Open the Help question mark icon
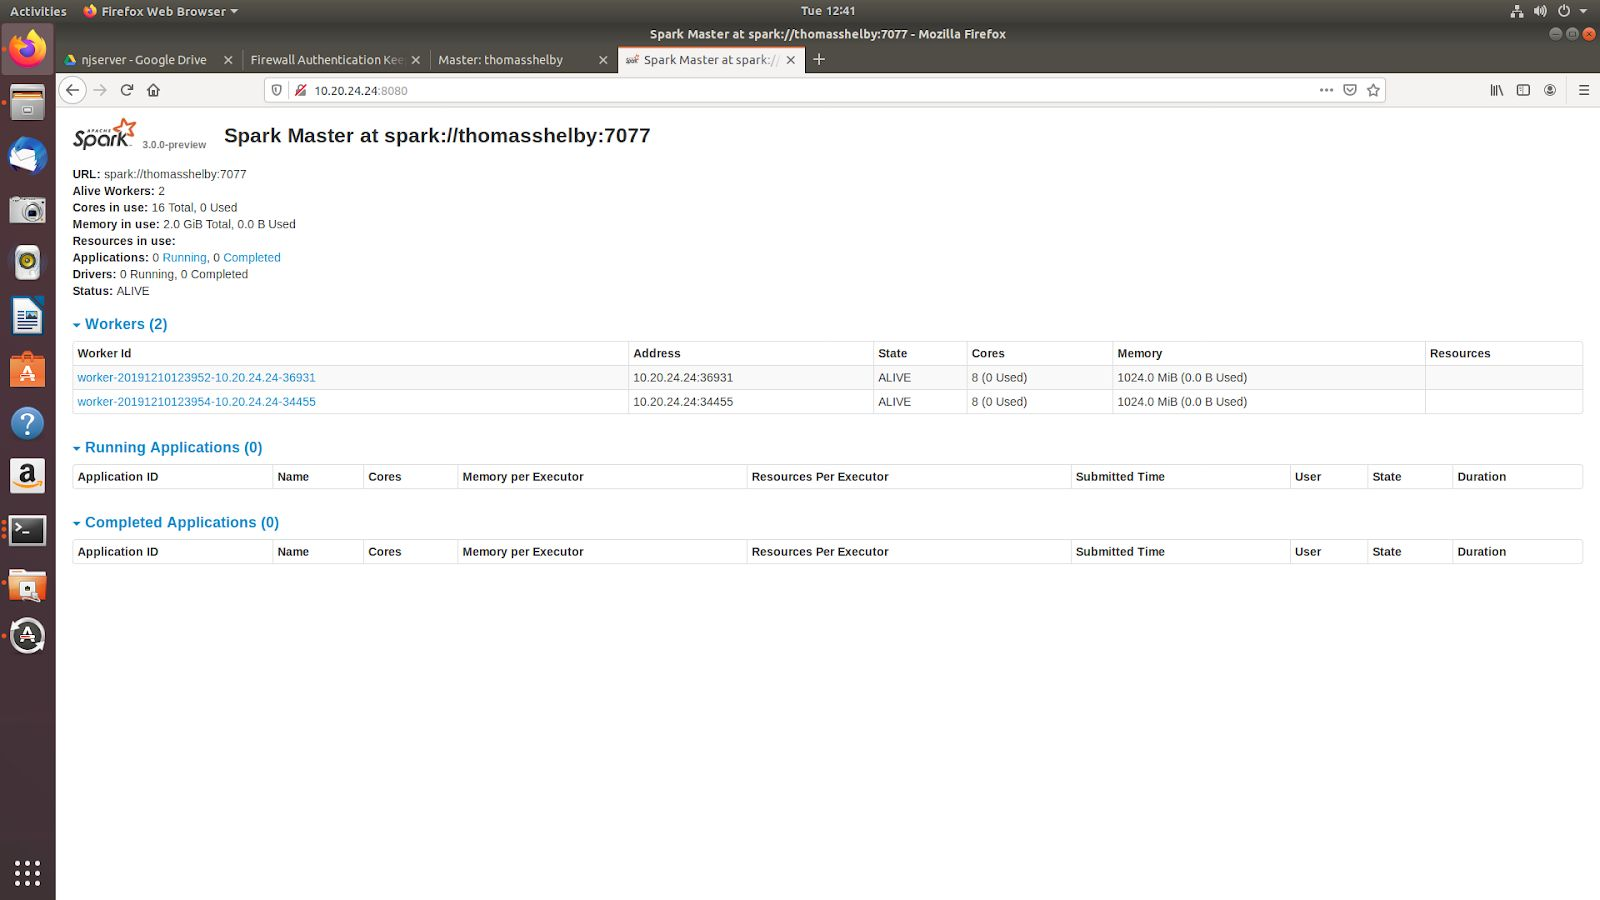The image size is (1600, 900). [27, 423]
